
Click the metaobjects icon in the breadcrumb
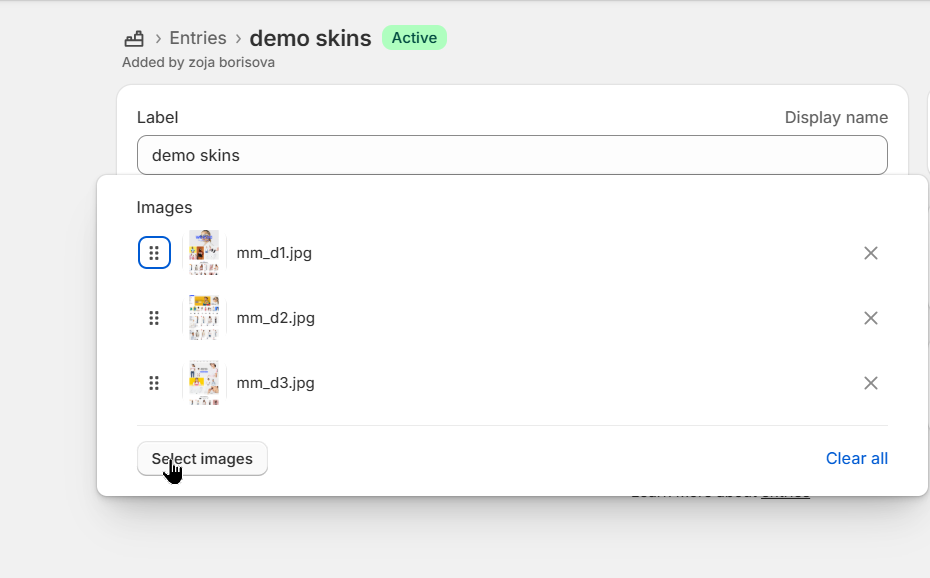134,39
